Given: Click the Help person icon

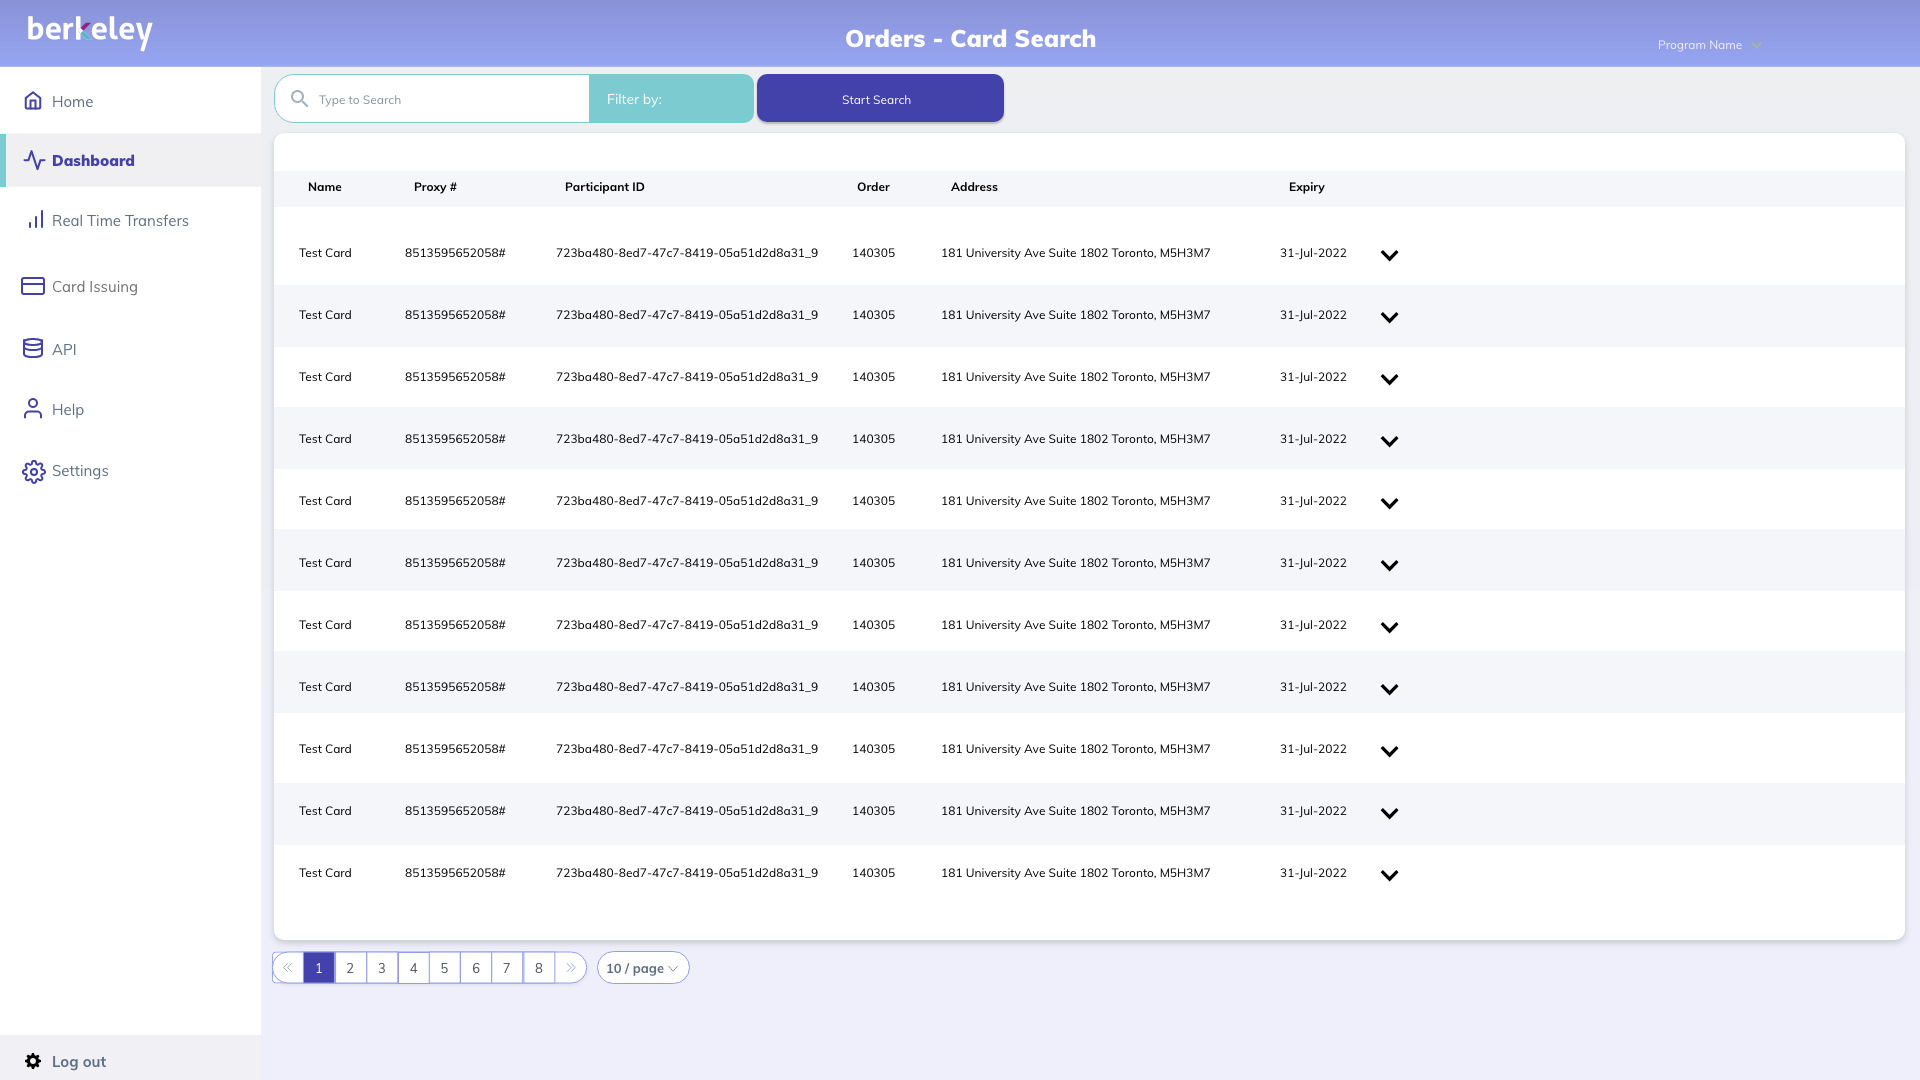Looking at the screenshot, I should [33, 409].
